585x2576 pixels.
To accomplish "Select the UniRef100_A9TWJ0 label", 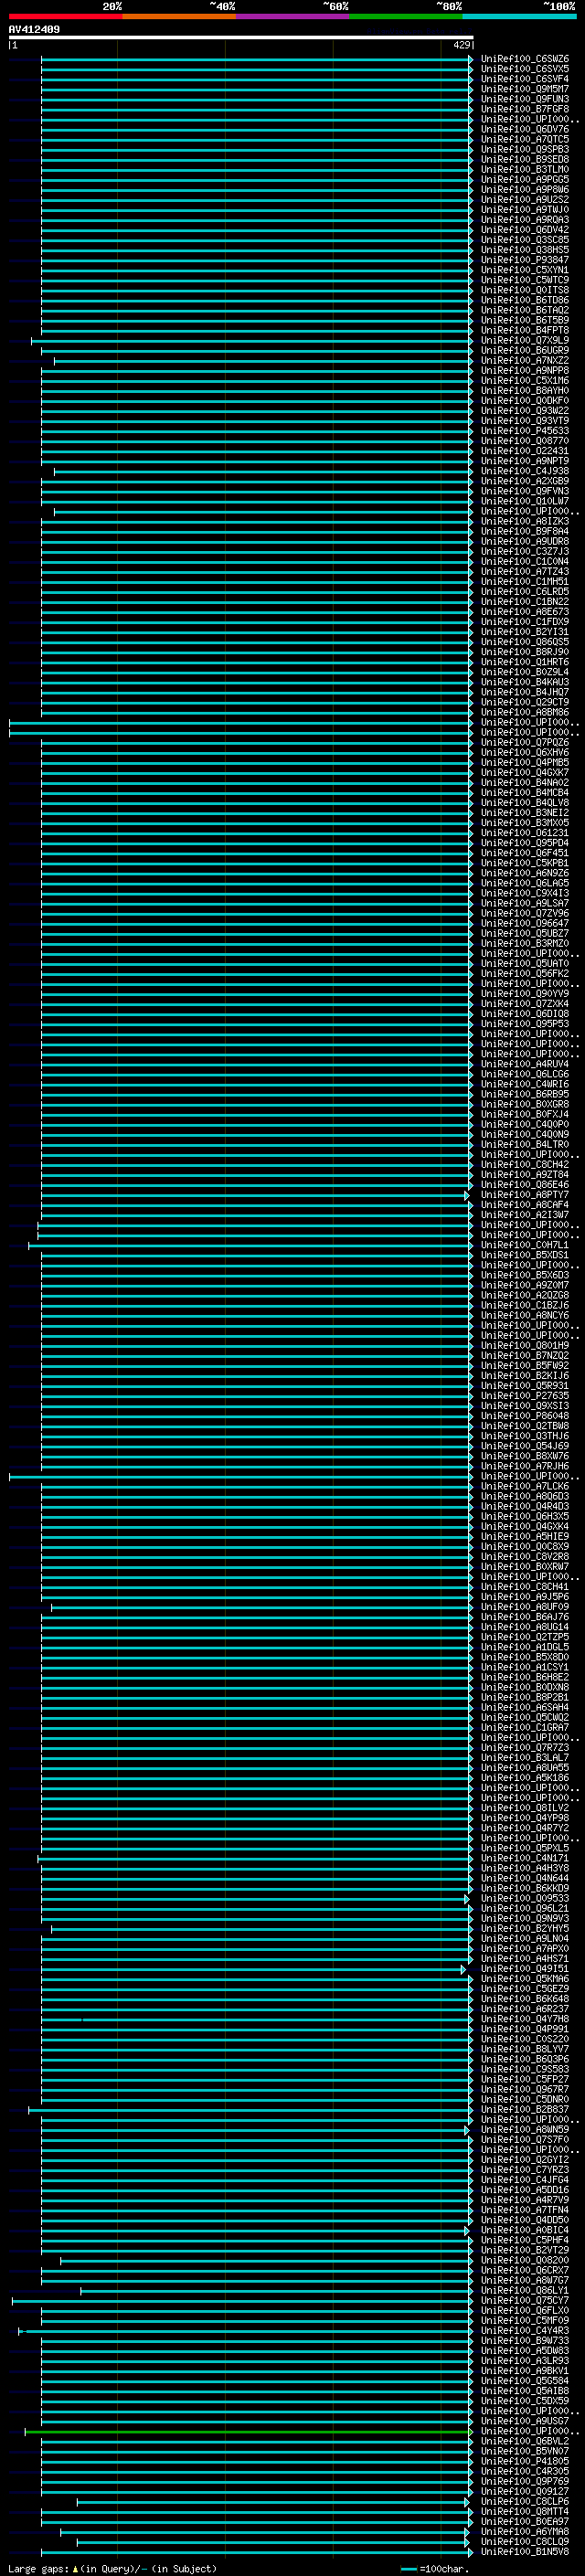I will click(525, 210).
